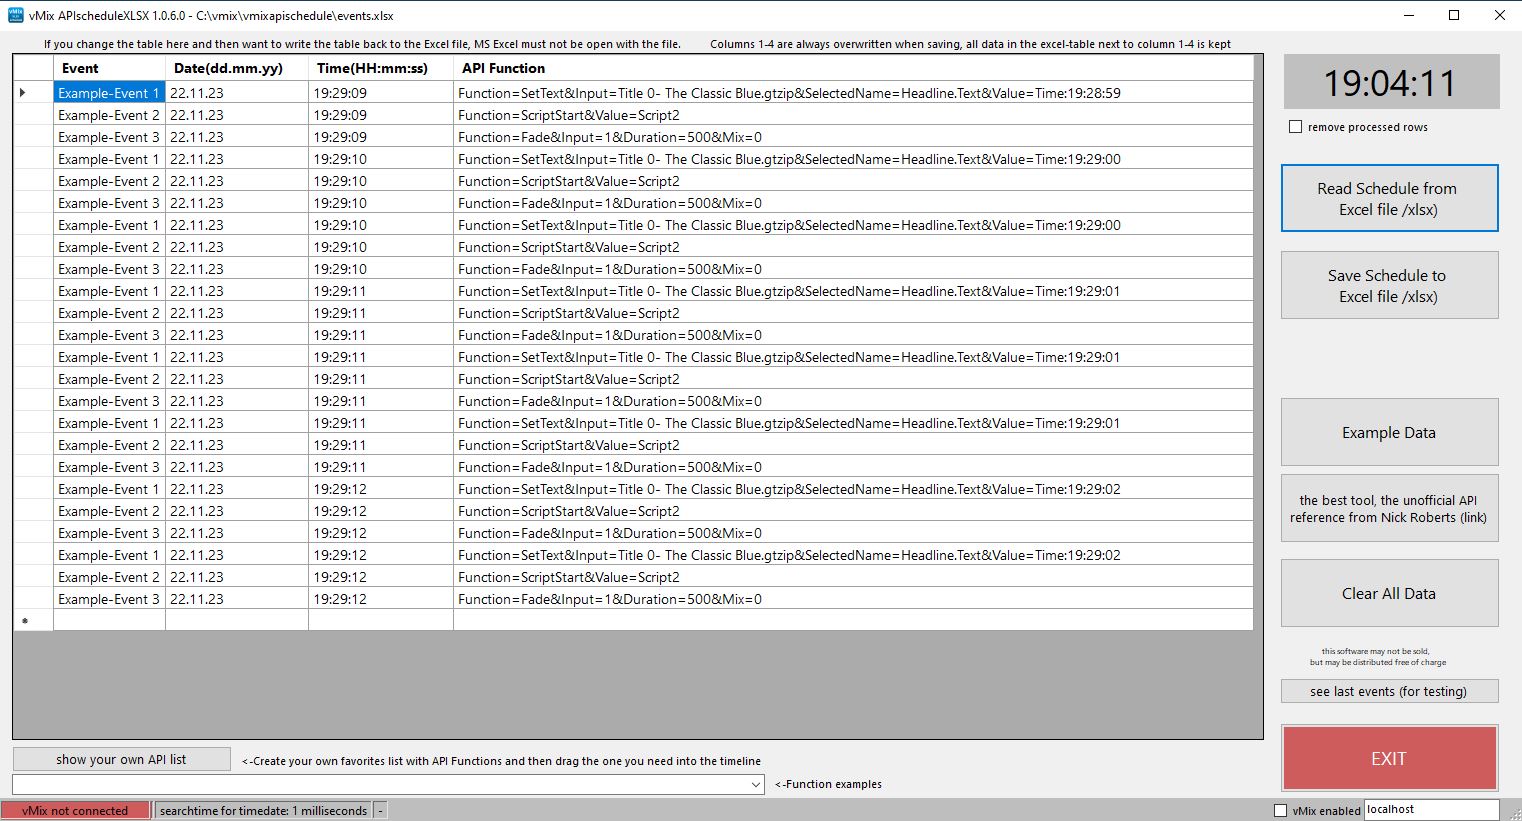Open the Function examples dropdown arrow
Image resolution: width=1522 pixels, height=821 pixels.
[x=756, y=785]
